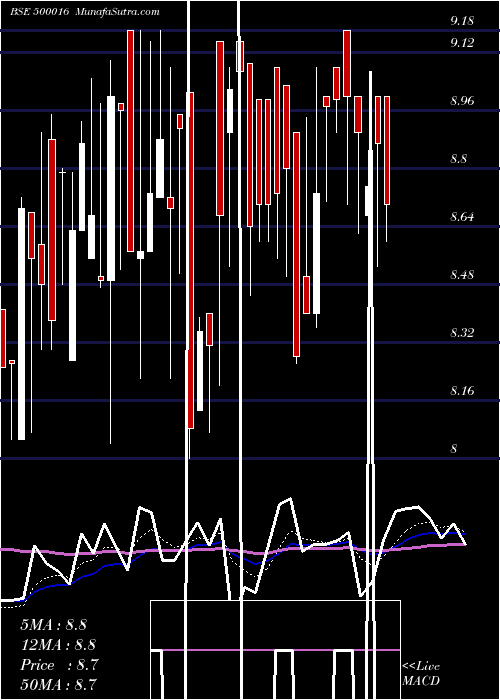Click the 8.96 price axis label

point(462,101)
